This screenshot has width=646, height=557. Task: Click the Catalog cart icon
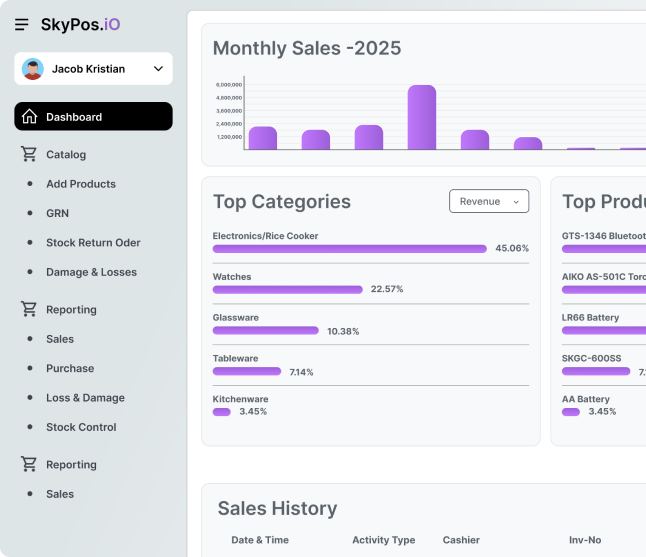click(x=30, y=154)
